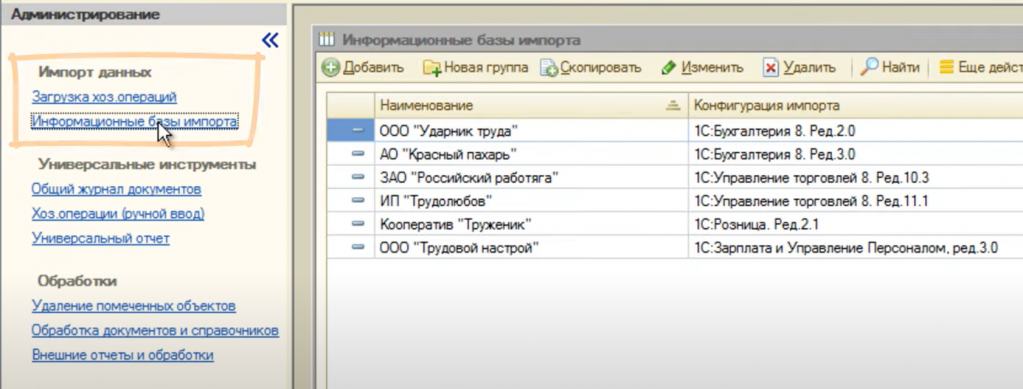Open Удаление помеченных объектов link
The height and width of the screenshot is (389, 1023).
134,306
